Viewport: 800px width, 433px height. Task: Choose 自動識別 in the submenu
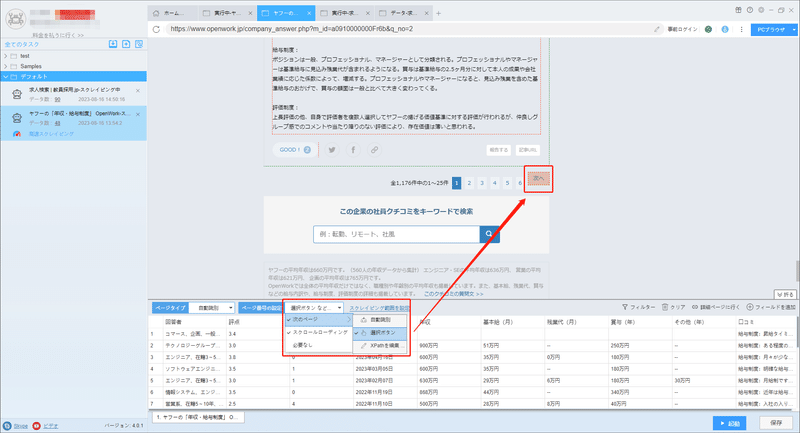380,320
